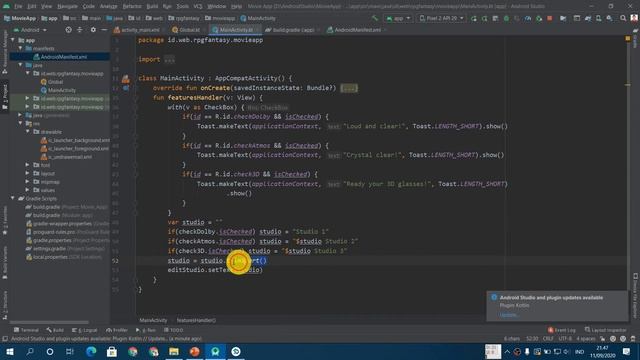The height and width of the screenshot is (360, 640).
Task: Collapse the java folder in project tree
Action: click(20, 65)
